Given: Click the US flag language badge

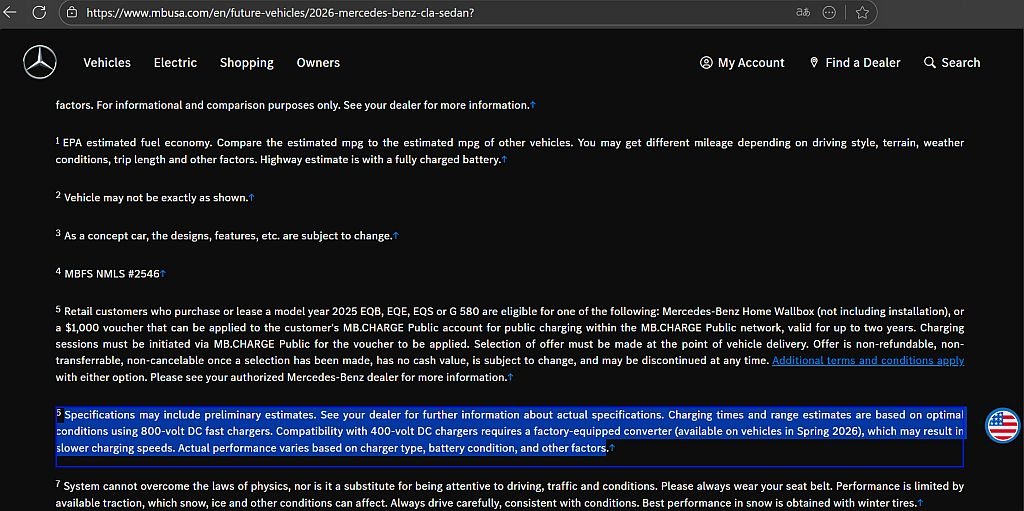Looking at the screenshot, I should [x=1002, y=425].
